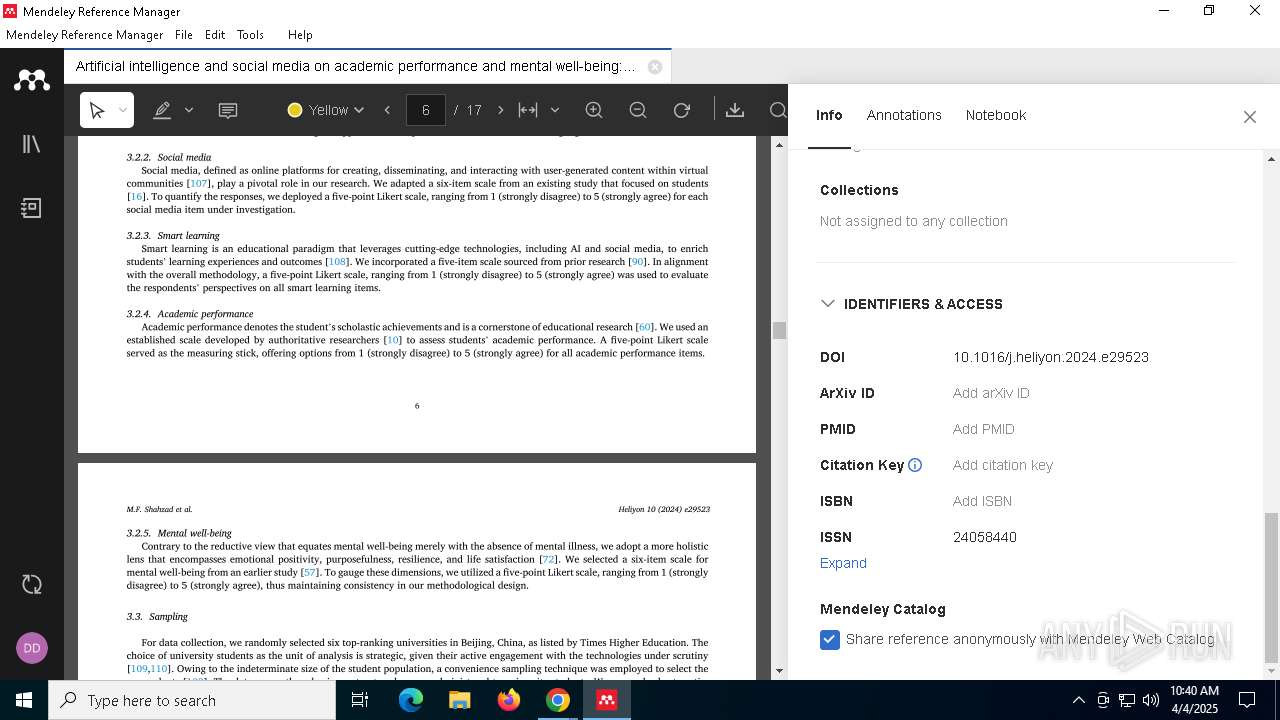Open the Windows Start menu
1280x720 pixels.
point(24,700)
